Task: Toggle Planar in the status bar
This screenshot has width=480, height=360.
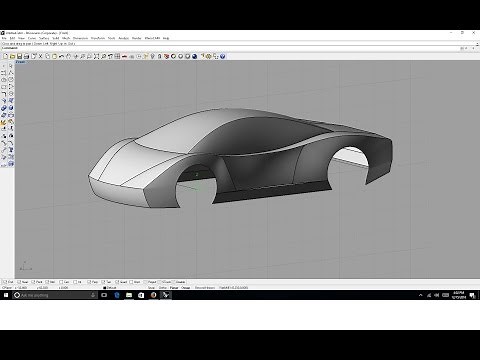Action: point(174,287)
